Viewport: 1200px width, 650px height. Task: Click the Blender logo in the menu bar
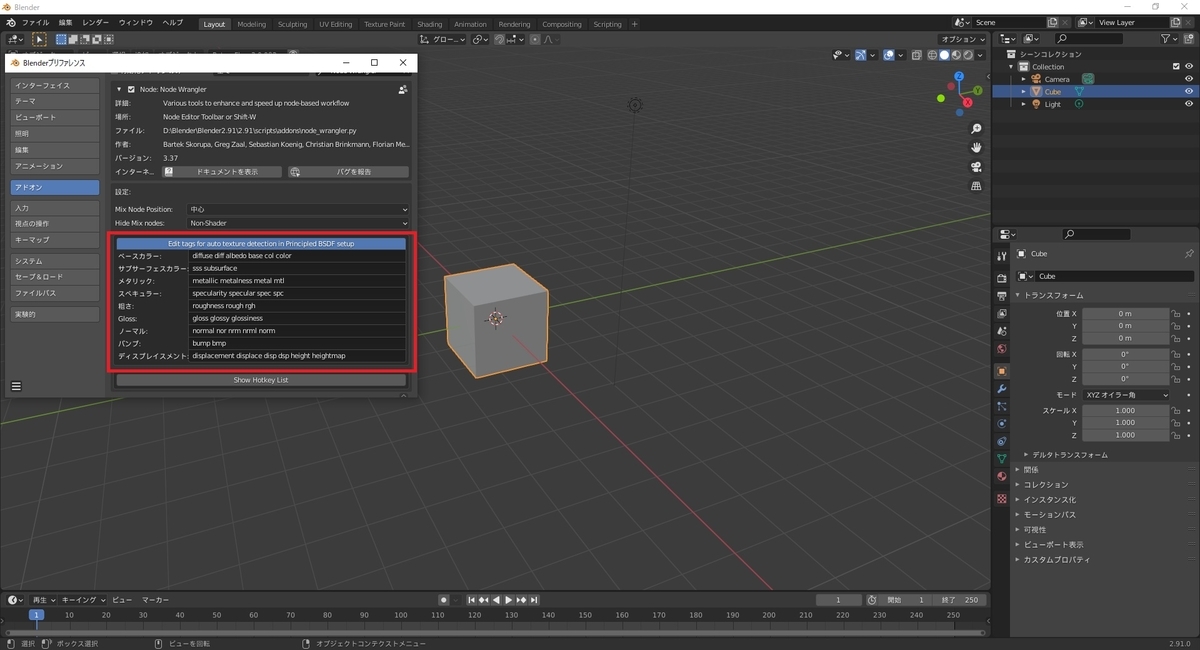point(10,22)
